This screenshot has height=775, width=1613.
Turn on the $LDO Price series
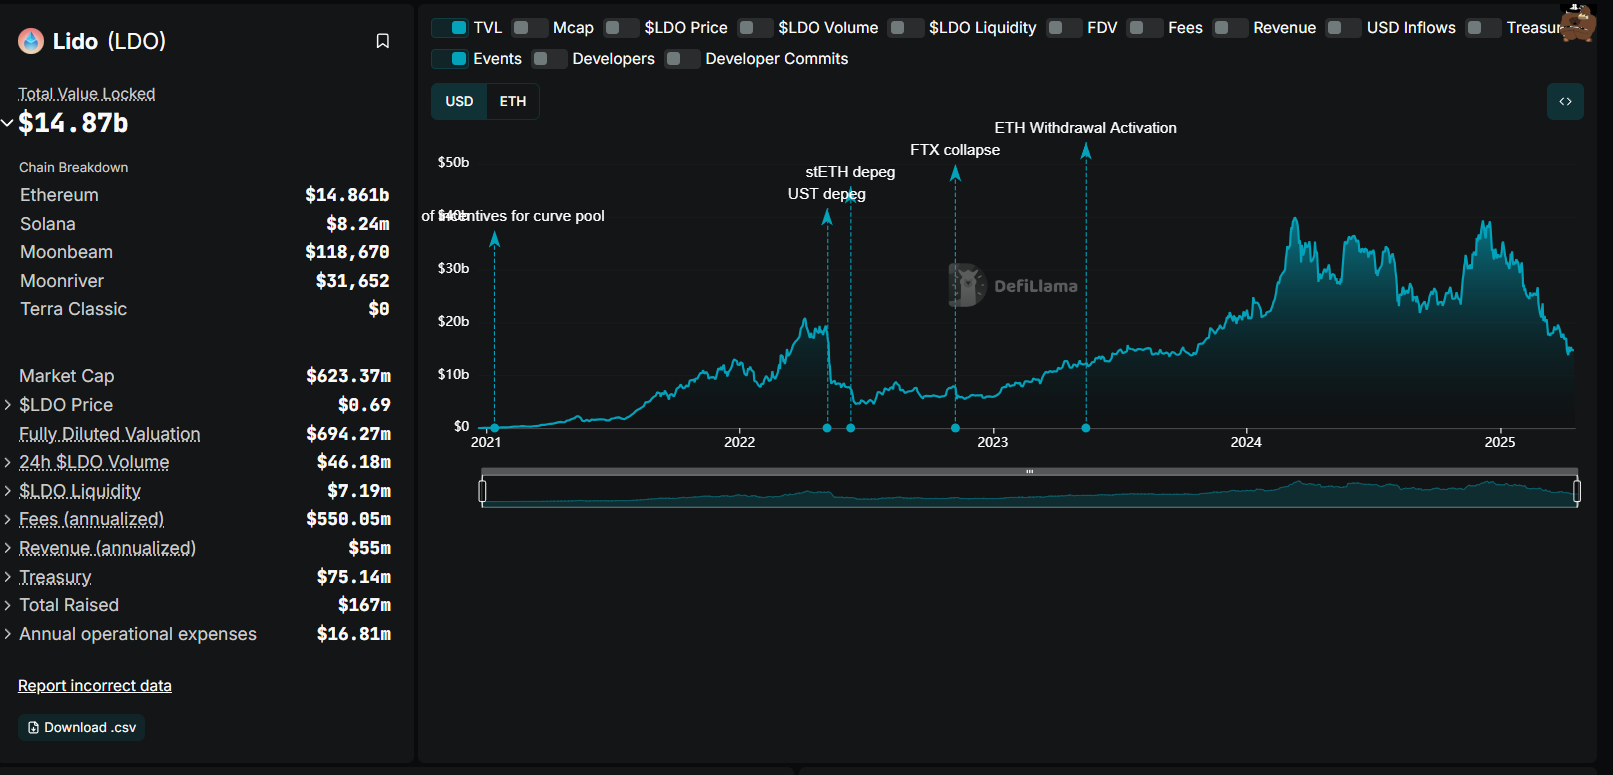621,28
